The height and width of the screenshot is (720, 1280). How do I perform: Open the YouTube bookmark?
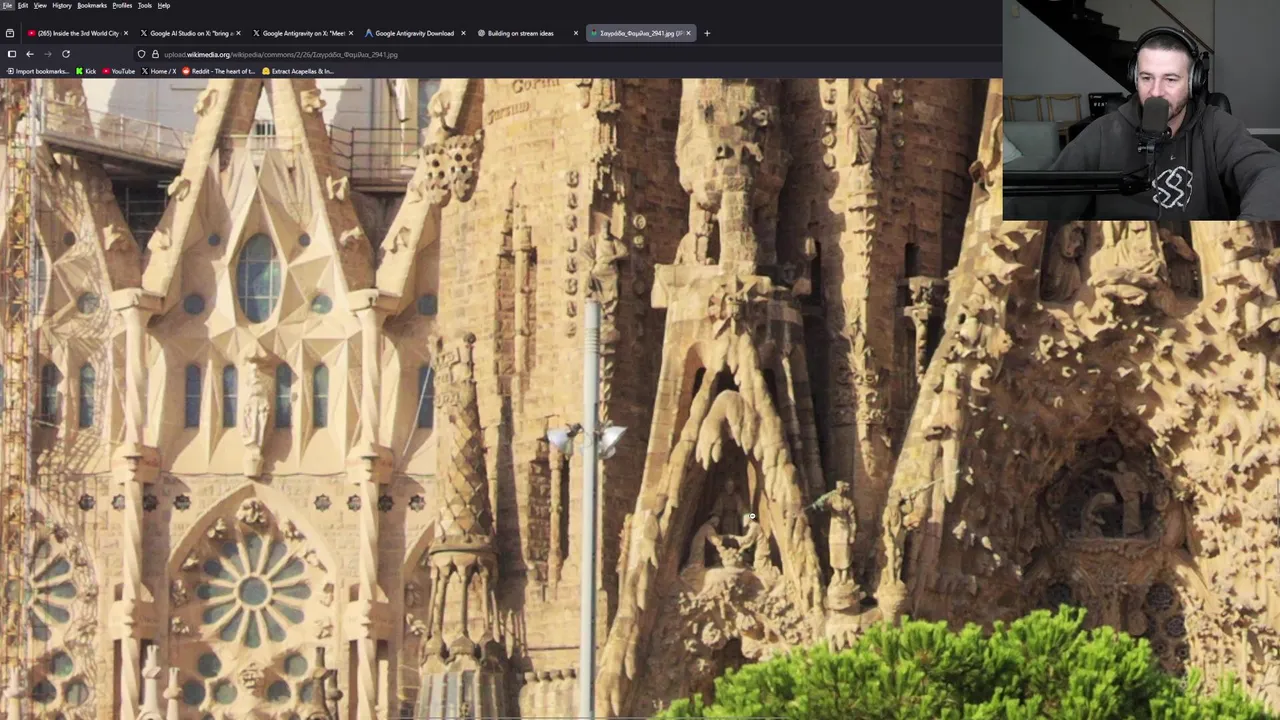(x=118, y=71)
